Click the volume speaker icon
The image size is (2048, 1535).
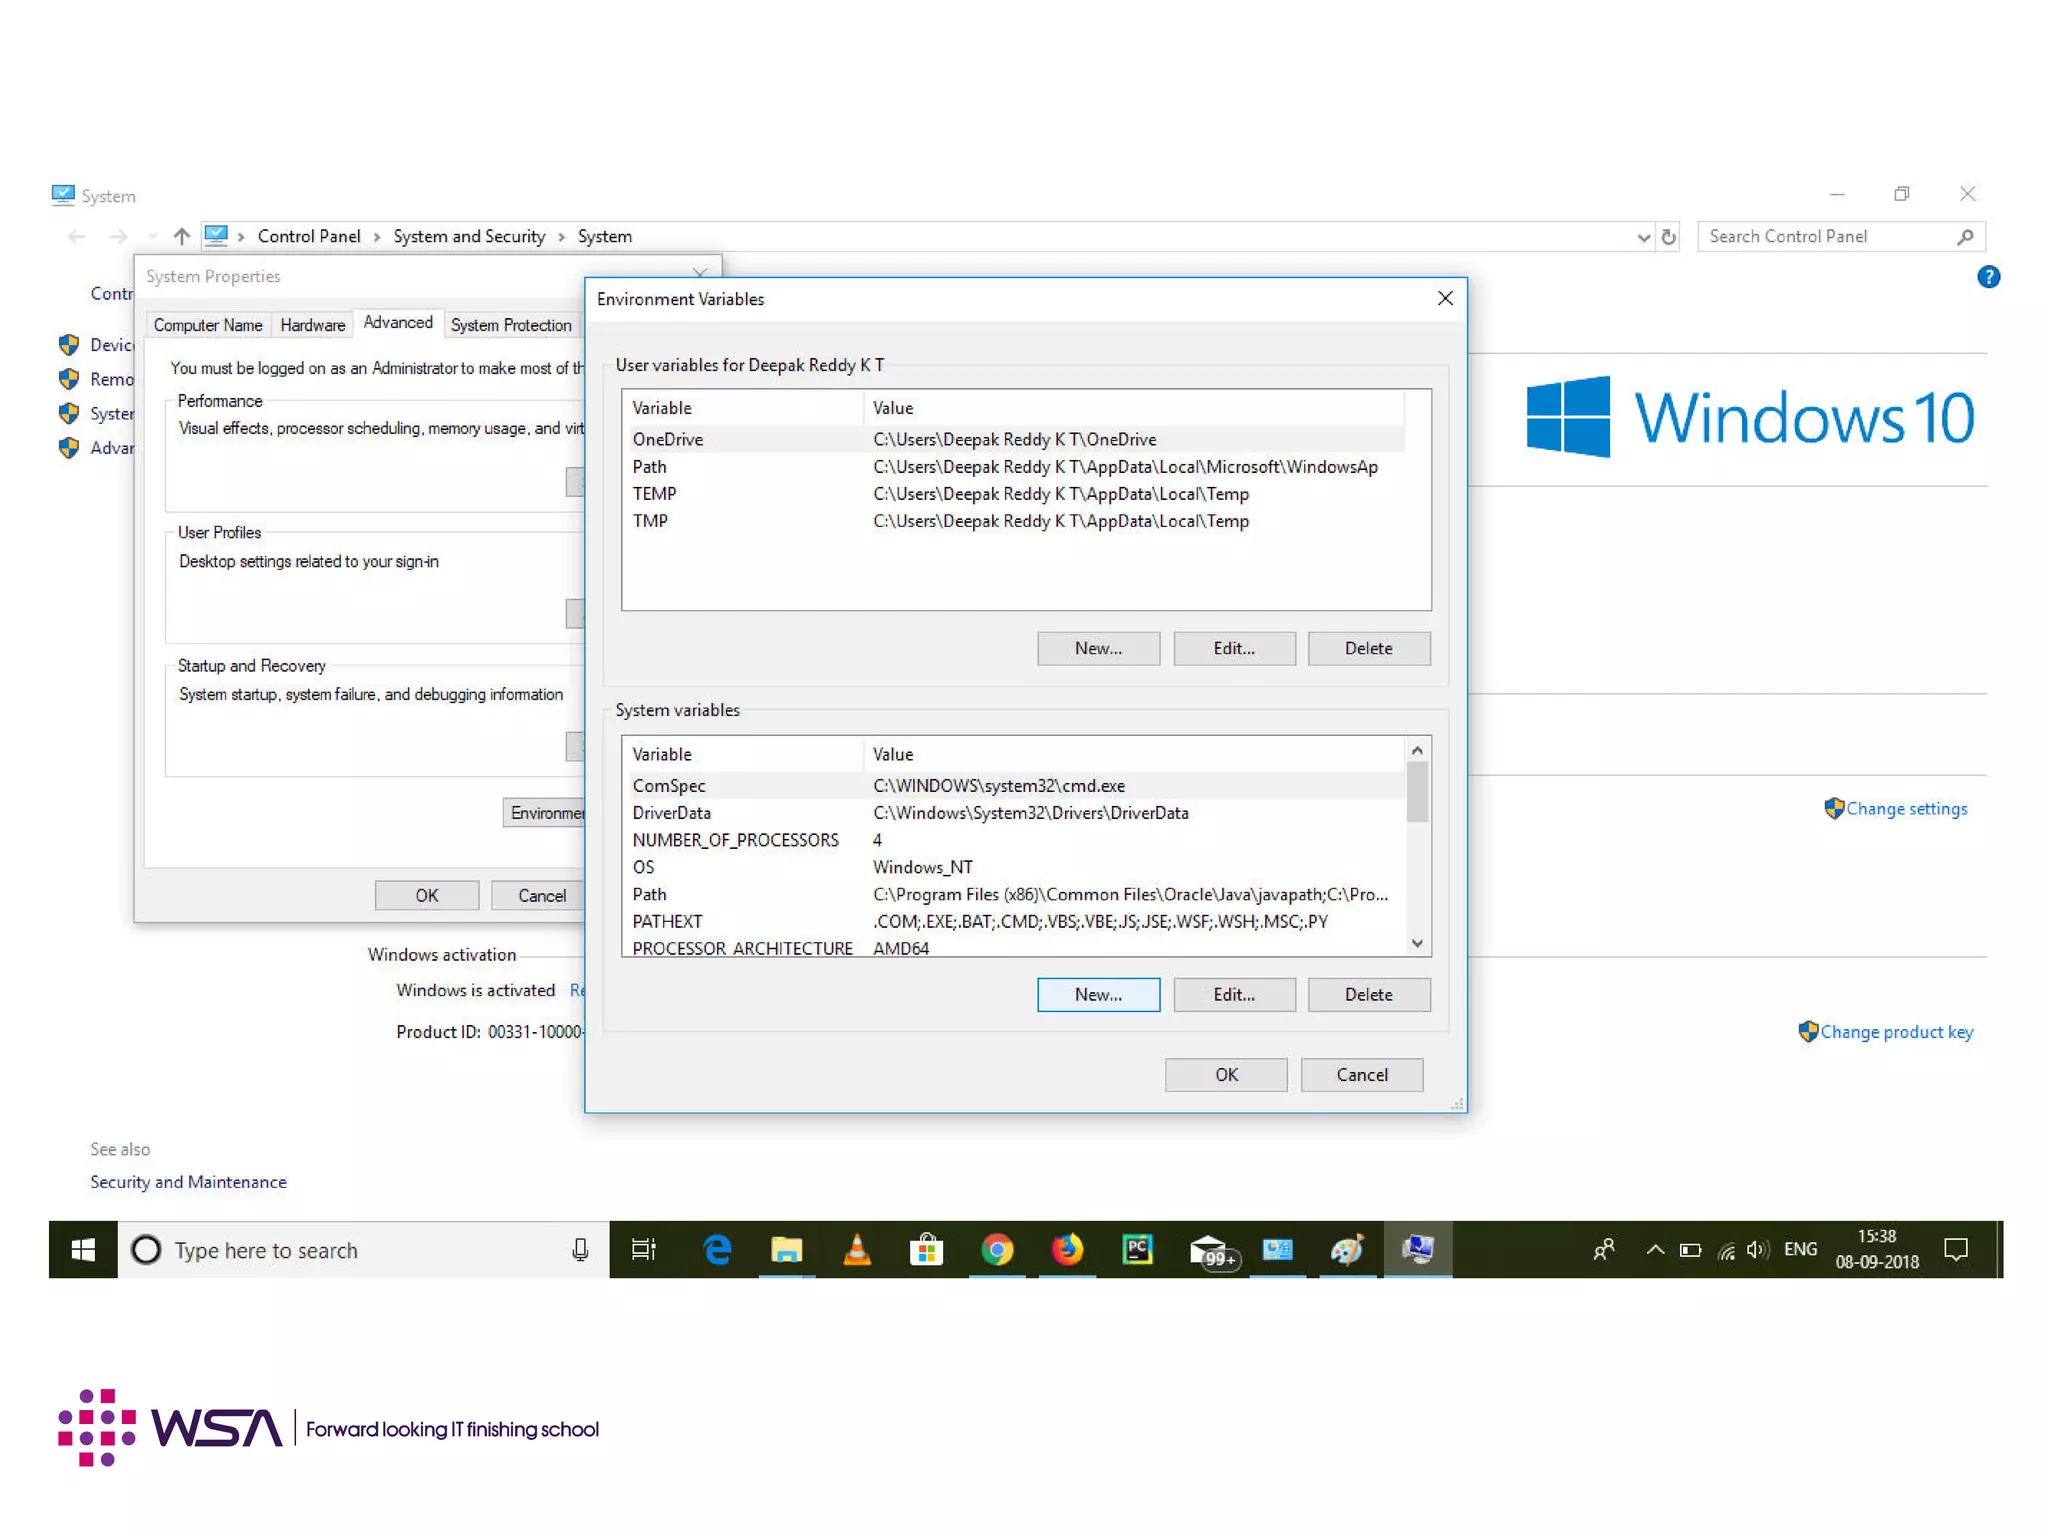[x=1758, y=1249]
